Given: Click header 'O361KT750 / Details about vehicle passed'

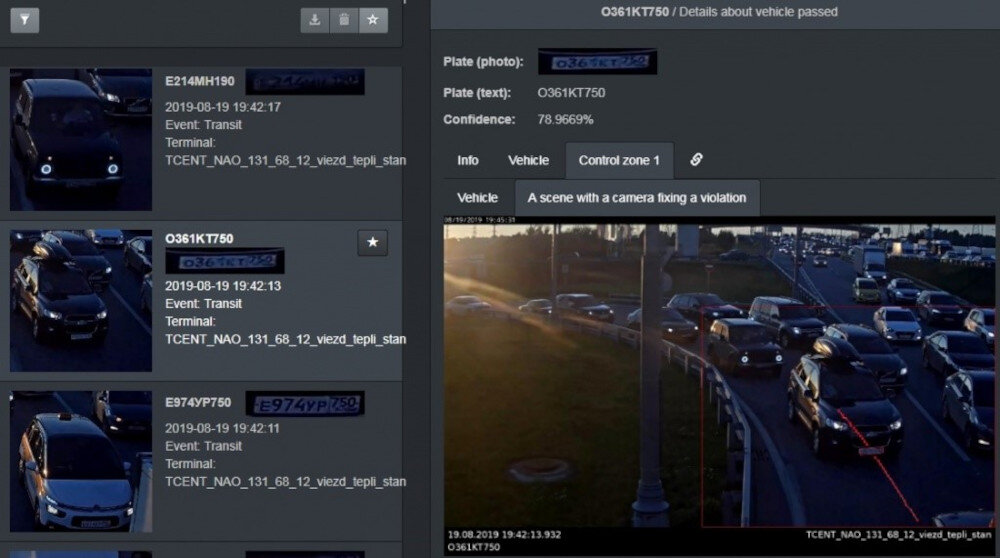Looking at the screenshot, I should pos(719,11).
